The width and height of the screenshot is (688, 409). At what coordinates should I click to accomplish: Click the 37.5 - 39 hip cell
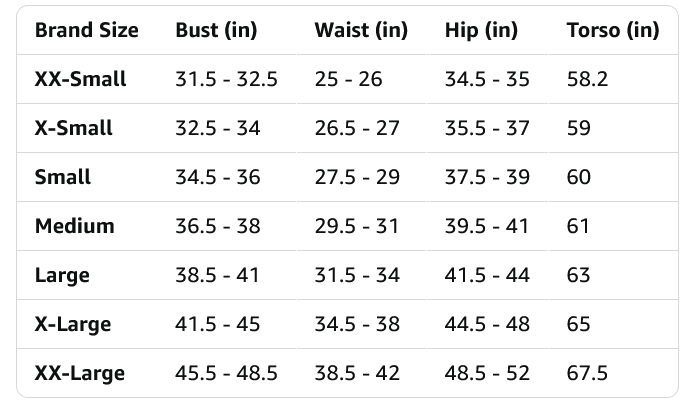coord(487,177)
